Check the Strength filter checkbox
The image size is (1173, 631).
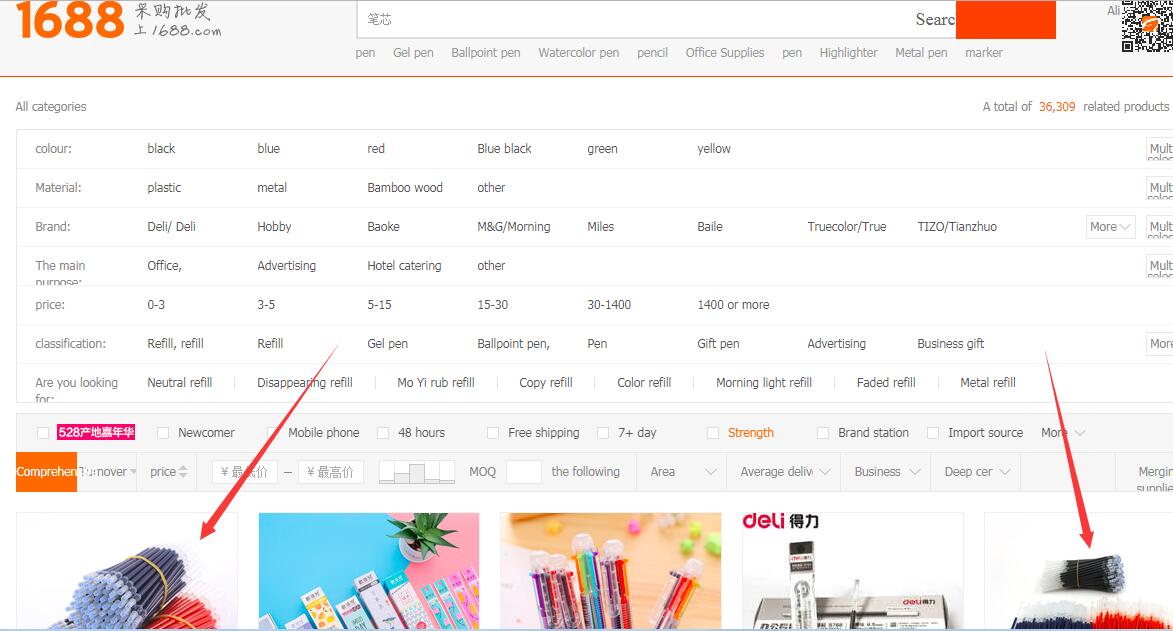click(x=713, y=433)
